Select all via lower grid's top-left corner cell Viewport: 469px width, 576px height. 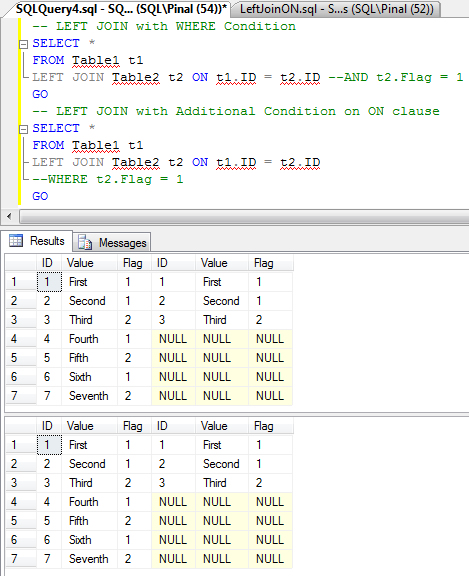tap(21, 426)
